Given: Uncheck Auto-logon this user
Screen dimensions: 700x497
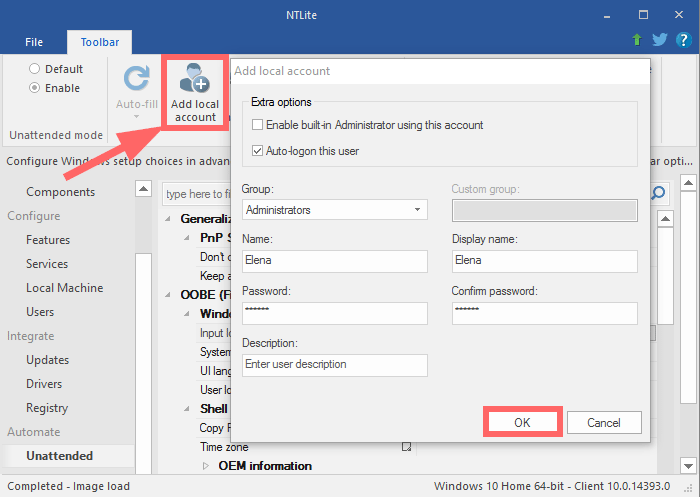Looking at the screenshot, I should (257, 150).
